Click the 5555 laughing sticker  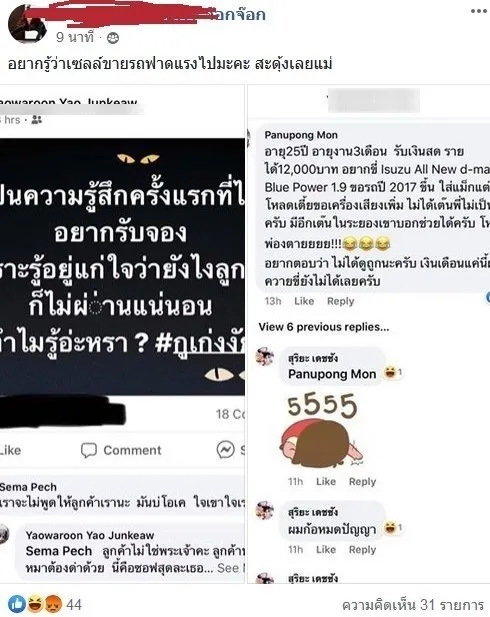323,431
